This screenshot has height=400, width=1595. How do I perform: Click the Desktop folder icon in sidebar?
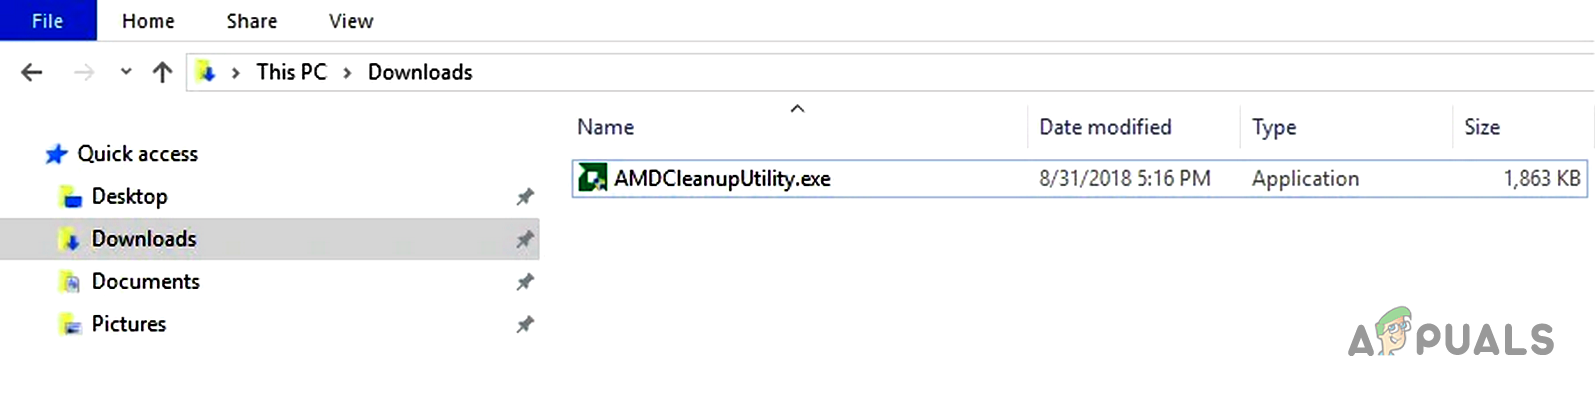[70, 197]
